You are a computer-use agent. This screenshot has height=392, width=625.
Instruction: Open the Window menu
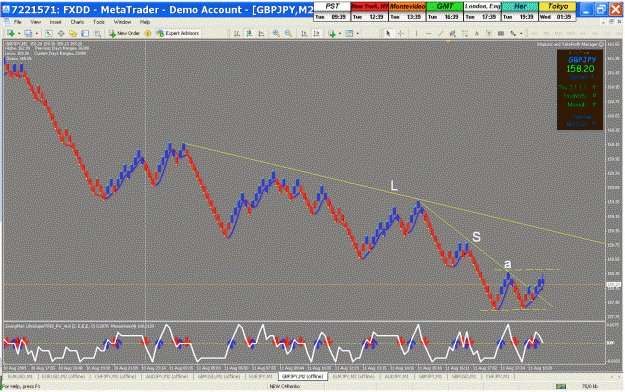point(122,22)
